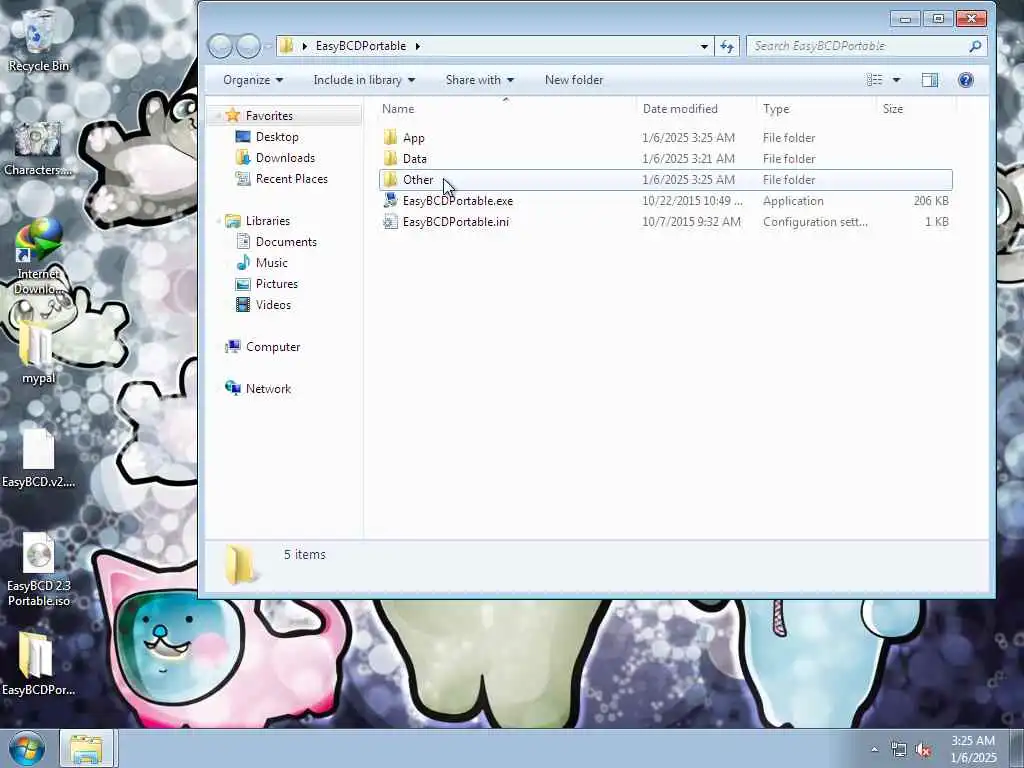Open Recent Places in Favorites
Viewport: 1024px width, 768px height.
(291, 179)
